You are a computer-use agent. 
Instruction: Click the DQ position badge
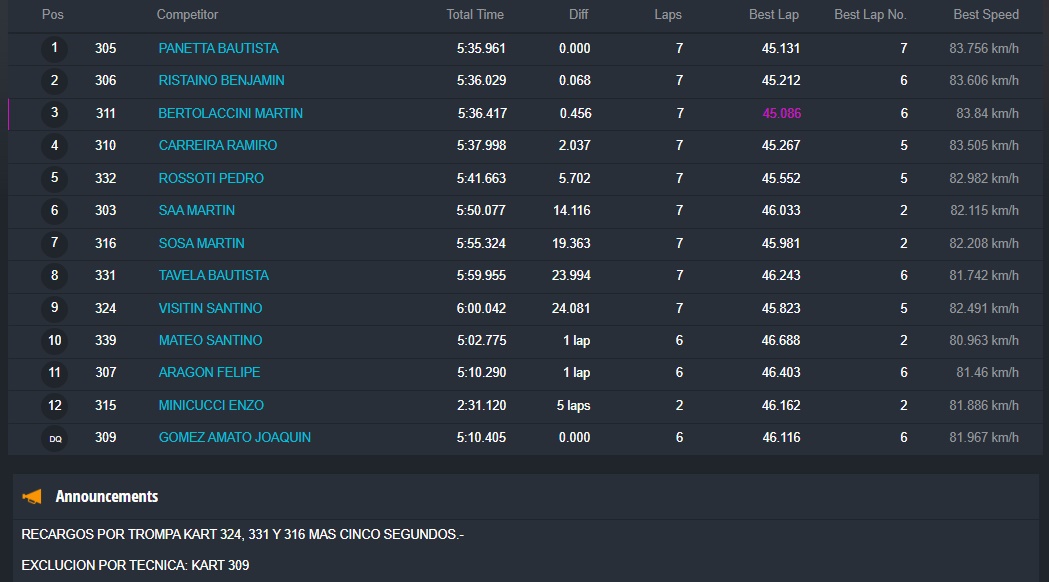(54, 438)
